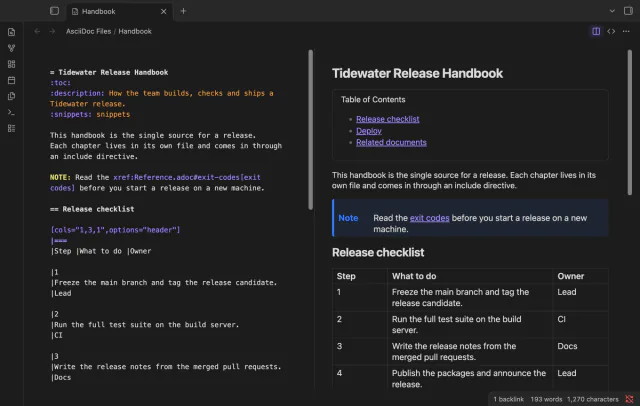This screenshot has height=406, width=640.
Task: Click '|Step |What to do |Owner' source line
Action: [100, 251]
